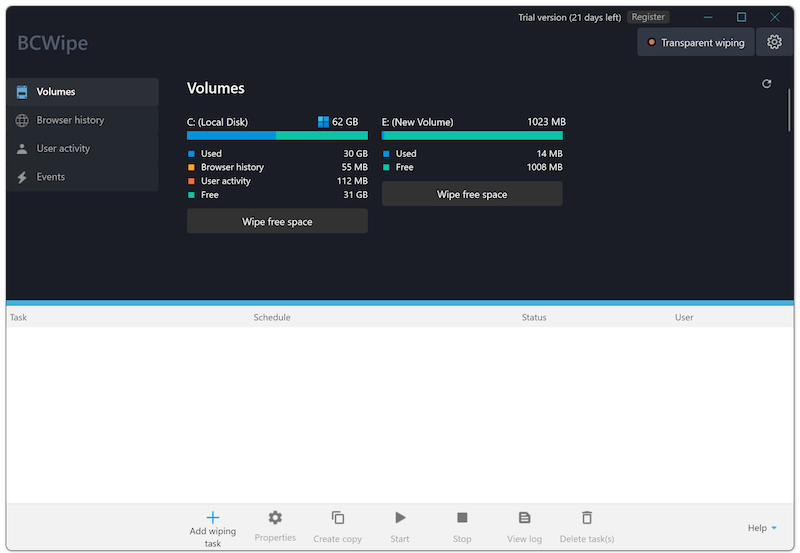Open the View log document icon
Viewport: 800px width, 553px height.
(x=524, y=517)
